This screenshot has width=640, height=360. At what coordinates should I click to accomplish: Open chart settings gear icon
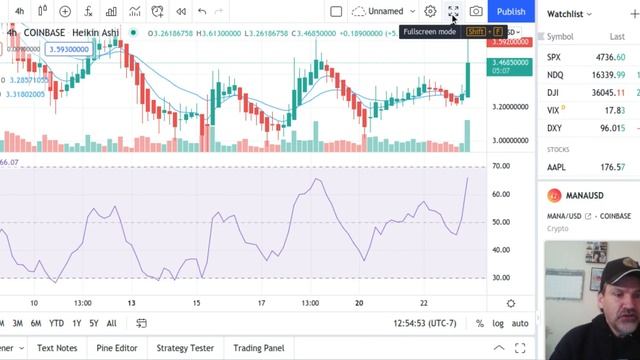(430, 11)
